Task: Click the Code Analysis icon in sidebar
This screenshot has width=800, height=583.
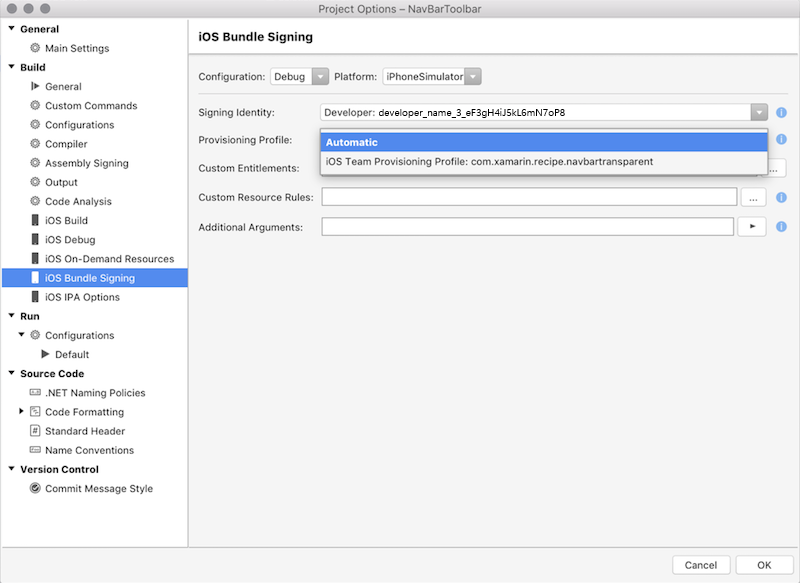Action: [33, 201]
